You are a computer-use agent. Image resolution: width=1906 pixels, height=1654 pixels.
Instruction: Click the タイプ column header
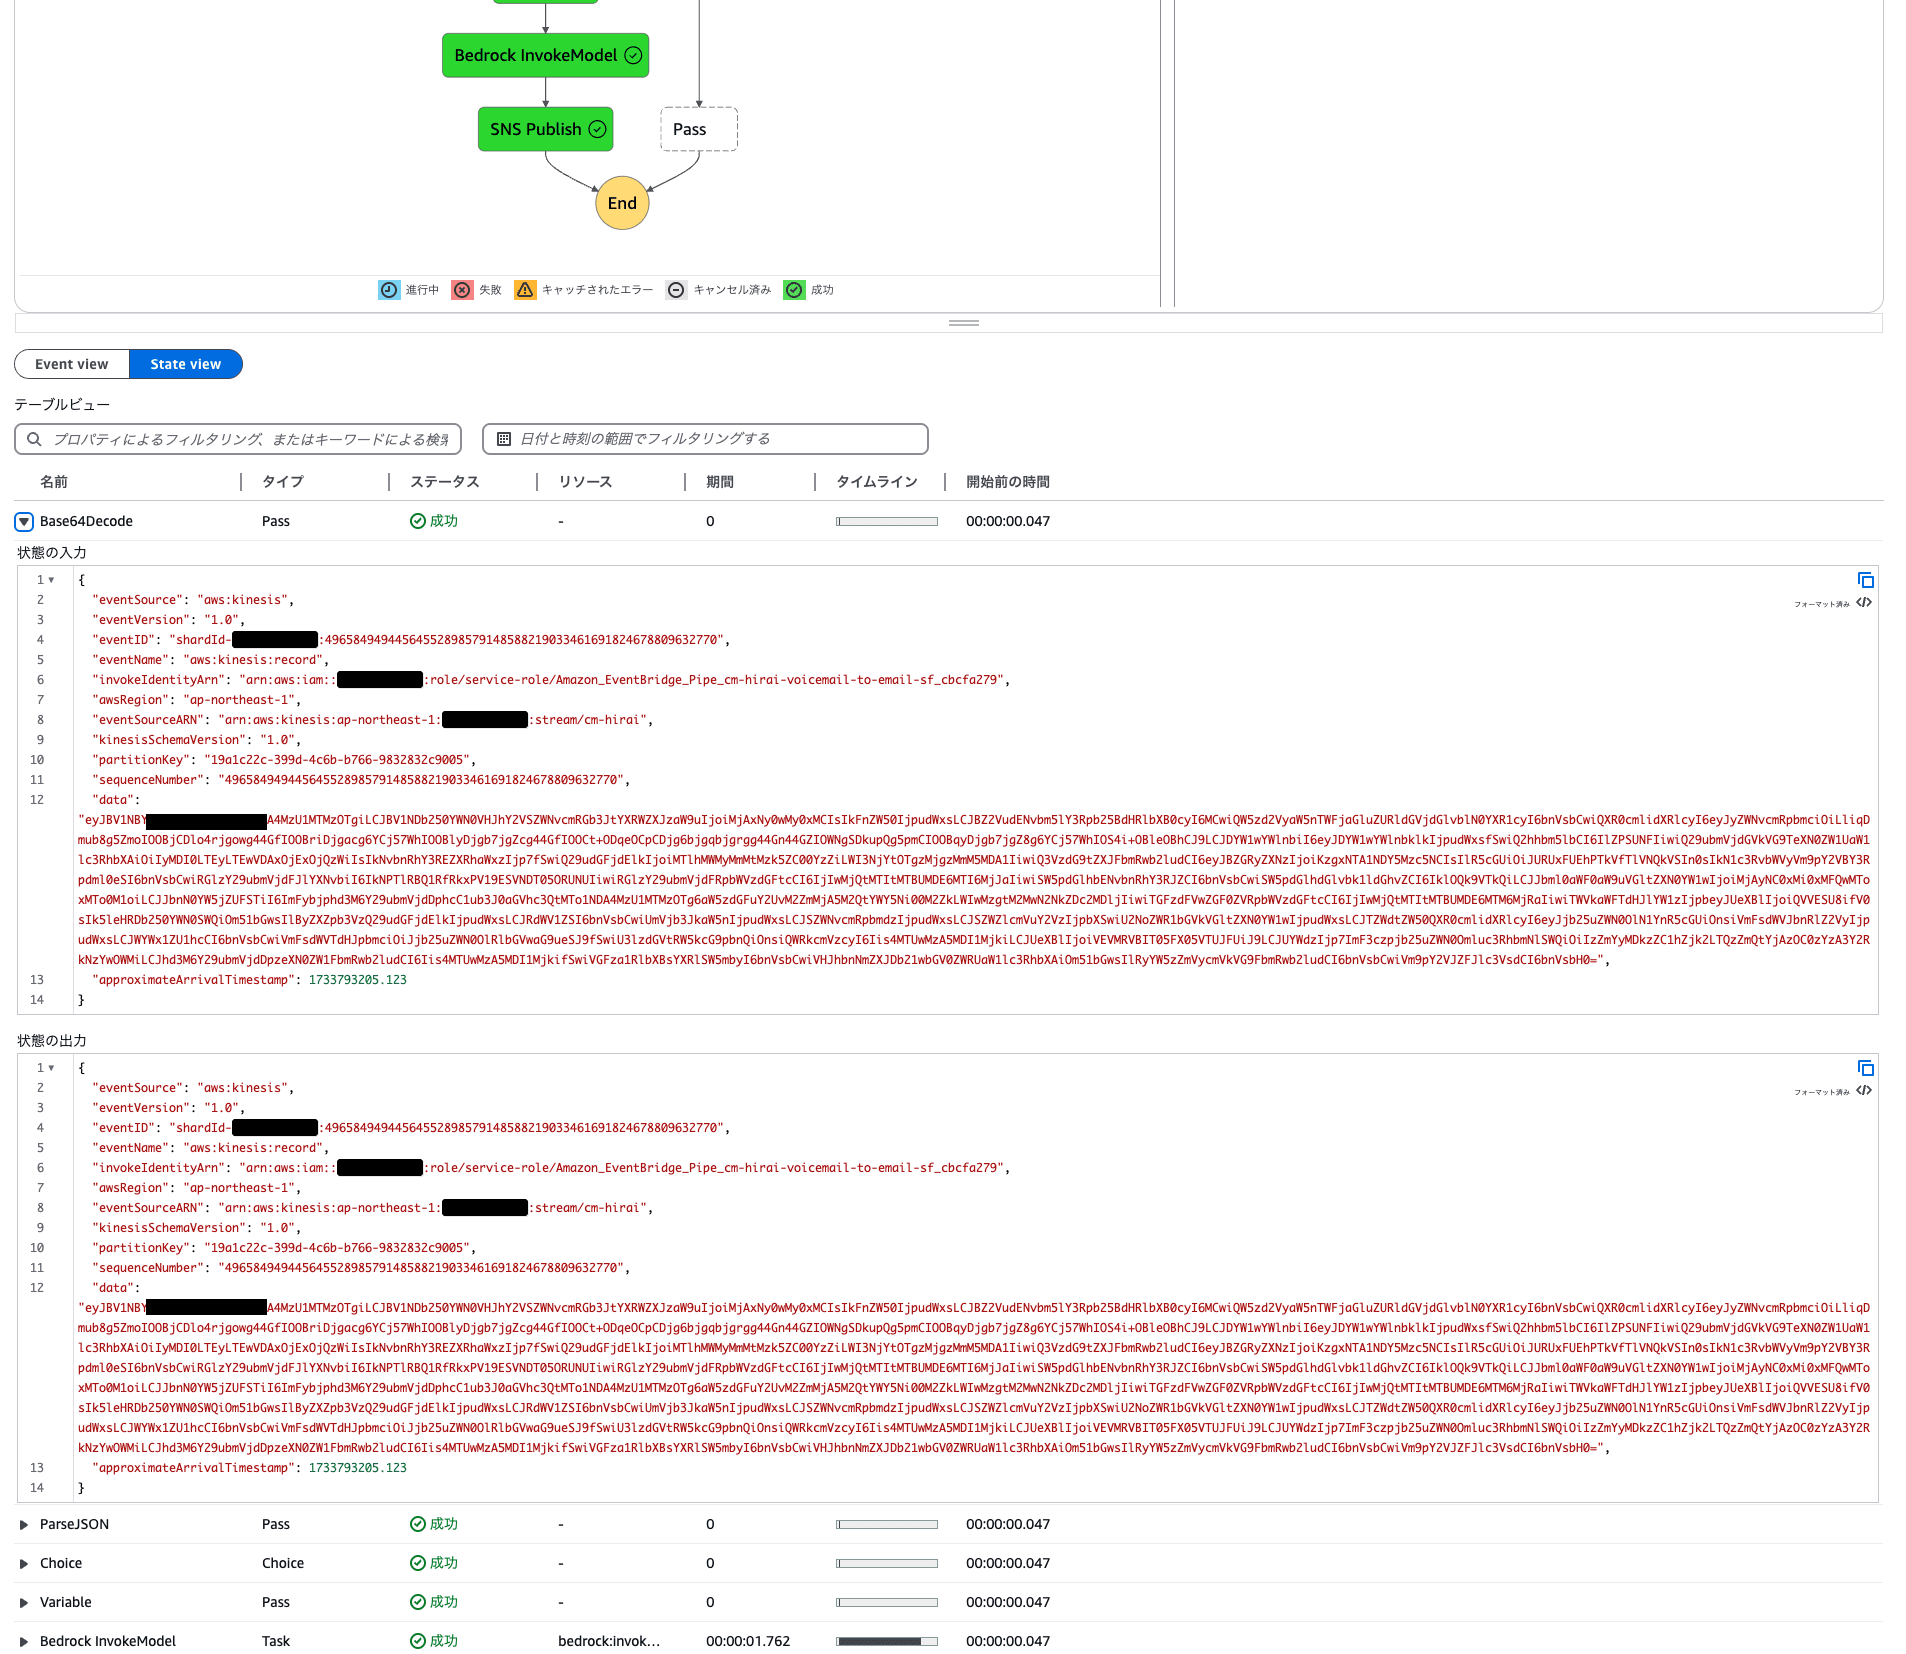pyautogui.click(x=283, y=482)
